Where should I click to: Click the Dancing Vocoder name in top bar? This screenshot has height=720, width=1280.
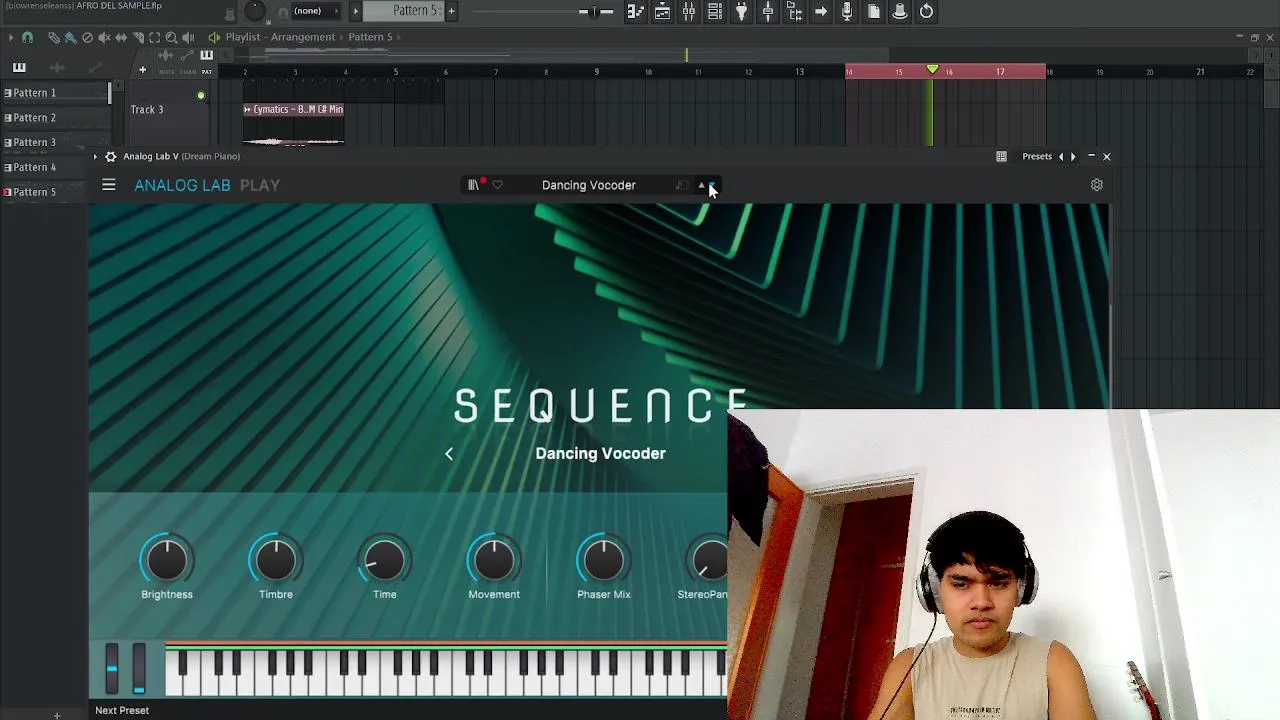(588, 185)
